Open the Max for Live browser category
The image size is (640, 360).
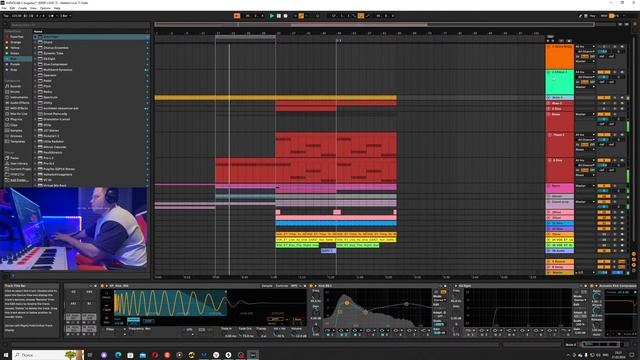tap(19, 114)
